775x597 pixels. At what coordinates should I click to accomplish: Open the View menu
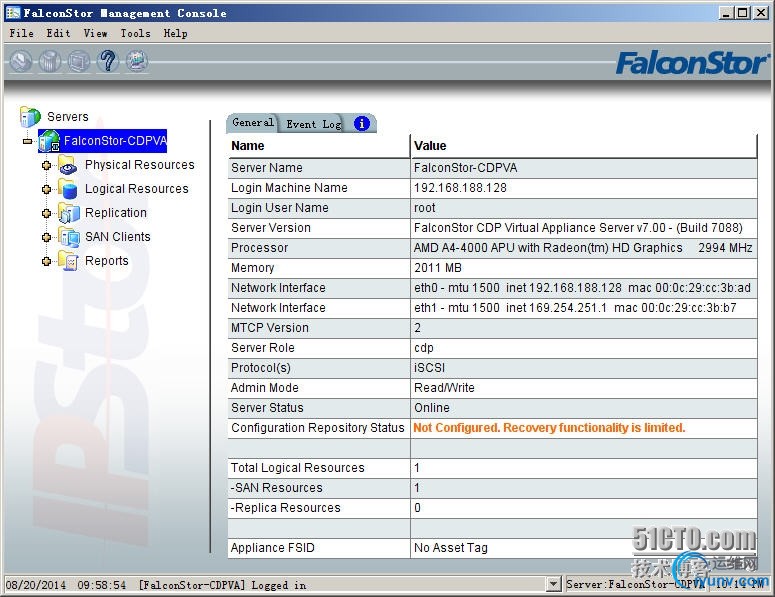tap(95, 33)
